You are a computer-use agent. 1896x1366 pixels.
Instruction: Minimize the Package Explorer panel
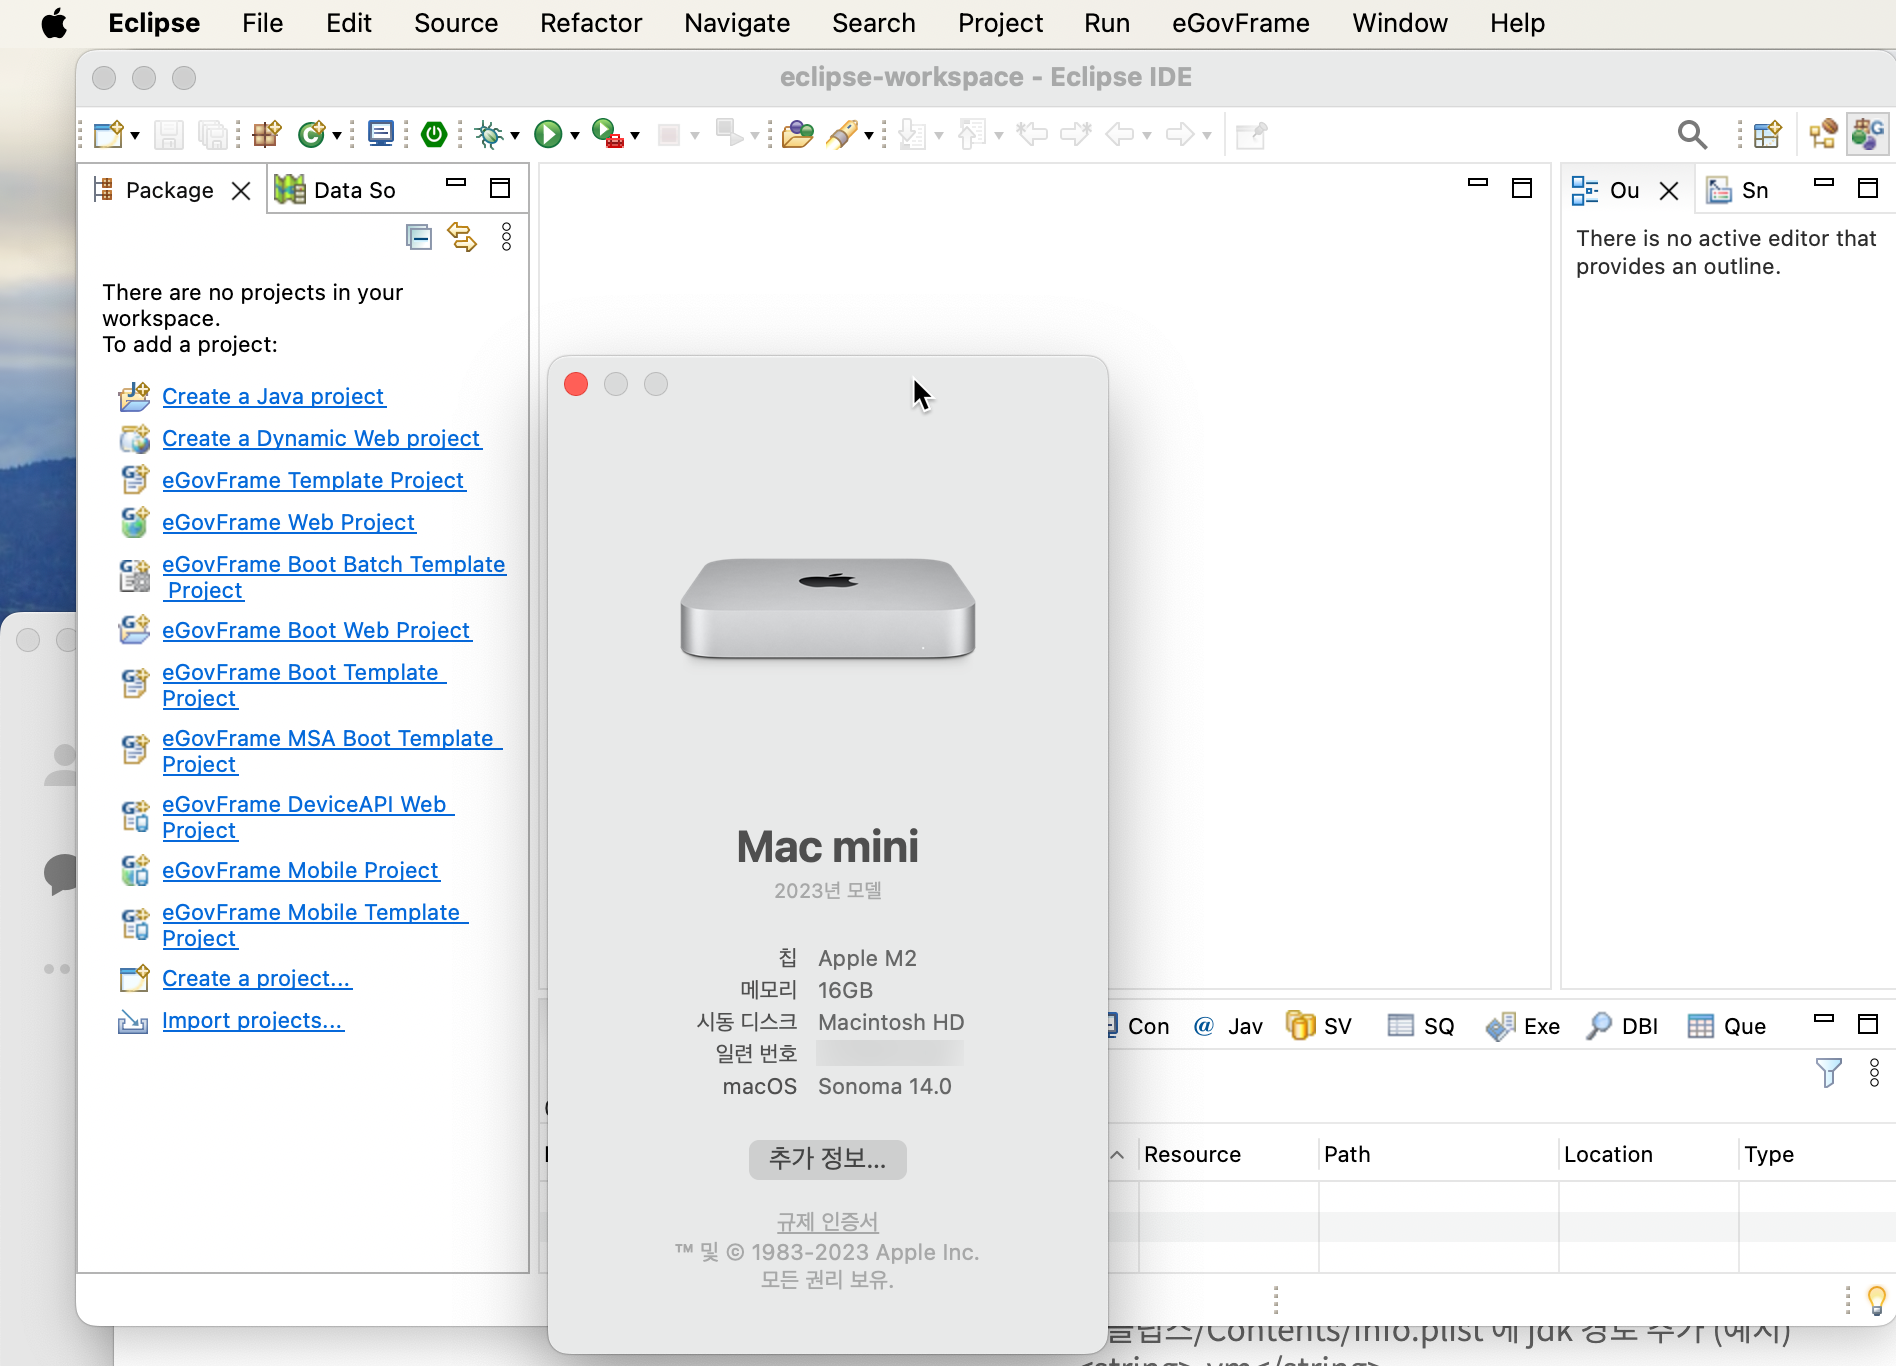(456, 183)
